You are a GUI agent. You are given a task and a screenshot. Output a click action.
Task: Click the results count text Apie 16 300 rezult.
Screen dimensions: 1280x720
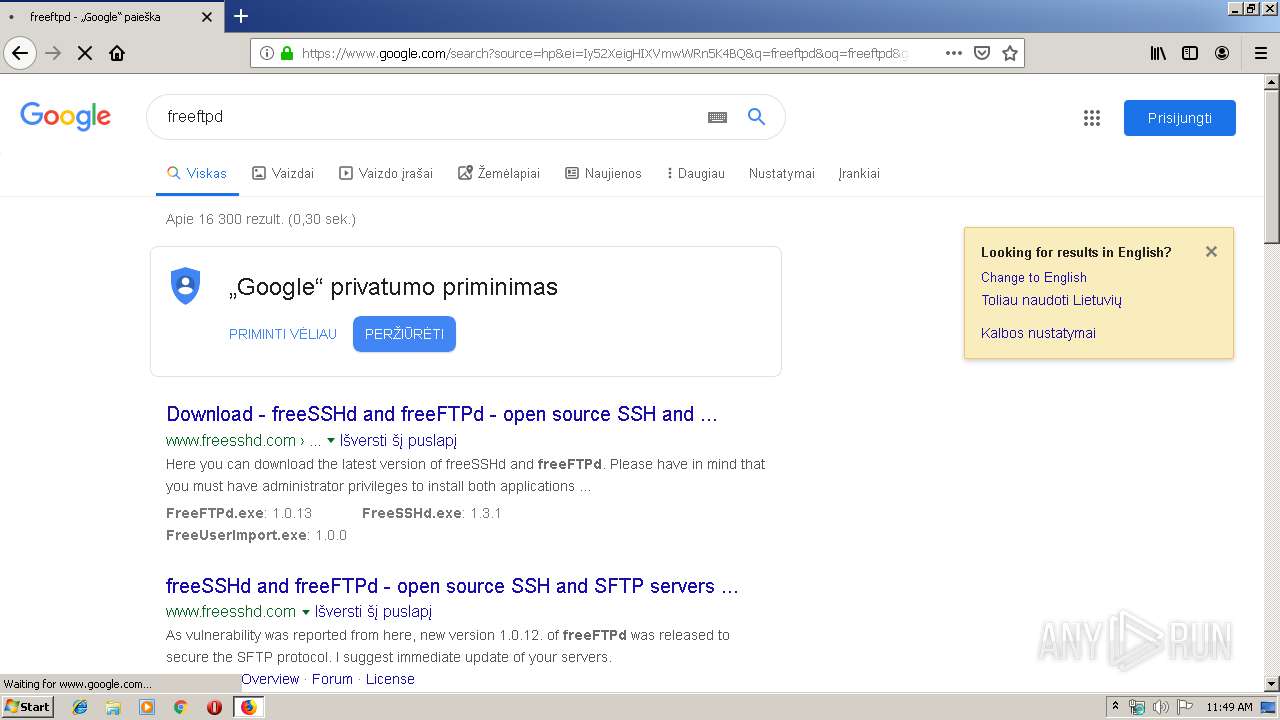(261, 219)
